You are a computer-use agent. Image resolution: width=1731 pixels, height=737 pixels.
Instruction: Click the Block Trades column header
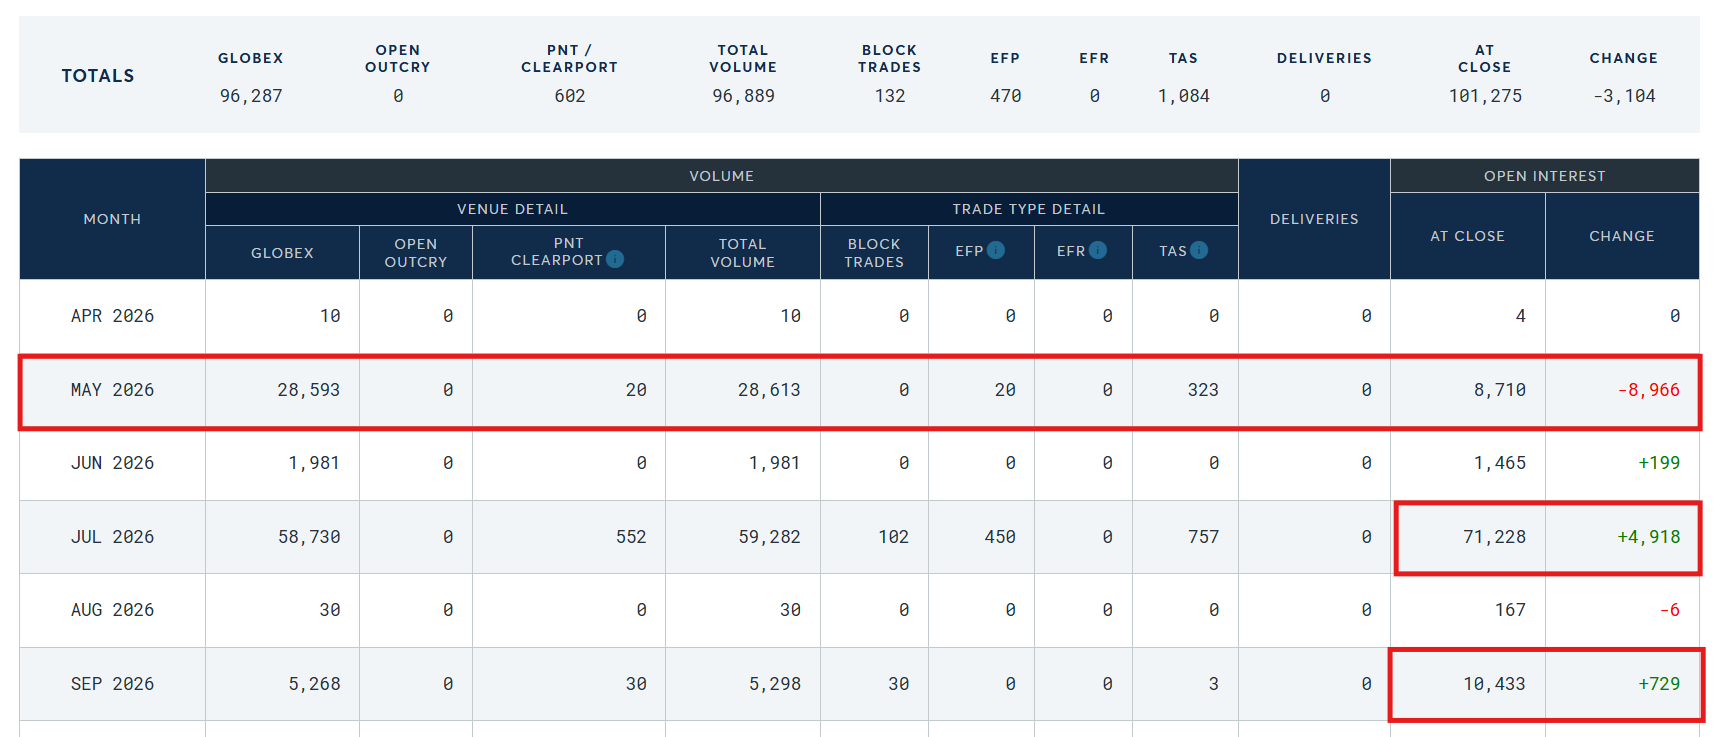pyautogui.click(x=873, y=253)
